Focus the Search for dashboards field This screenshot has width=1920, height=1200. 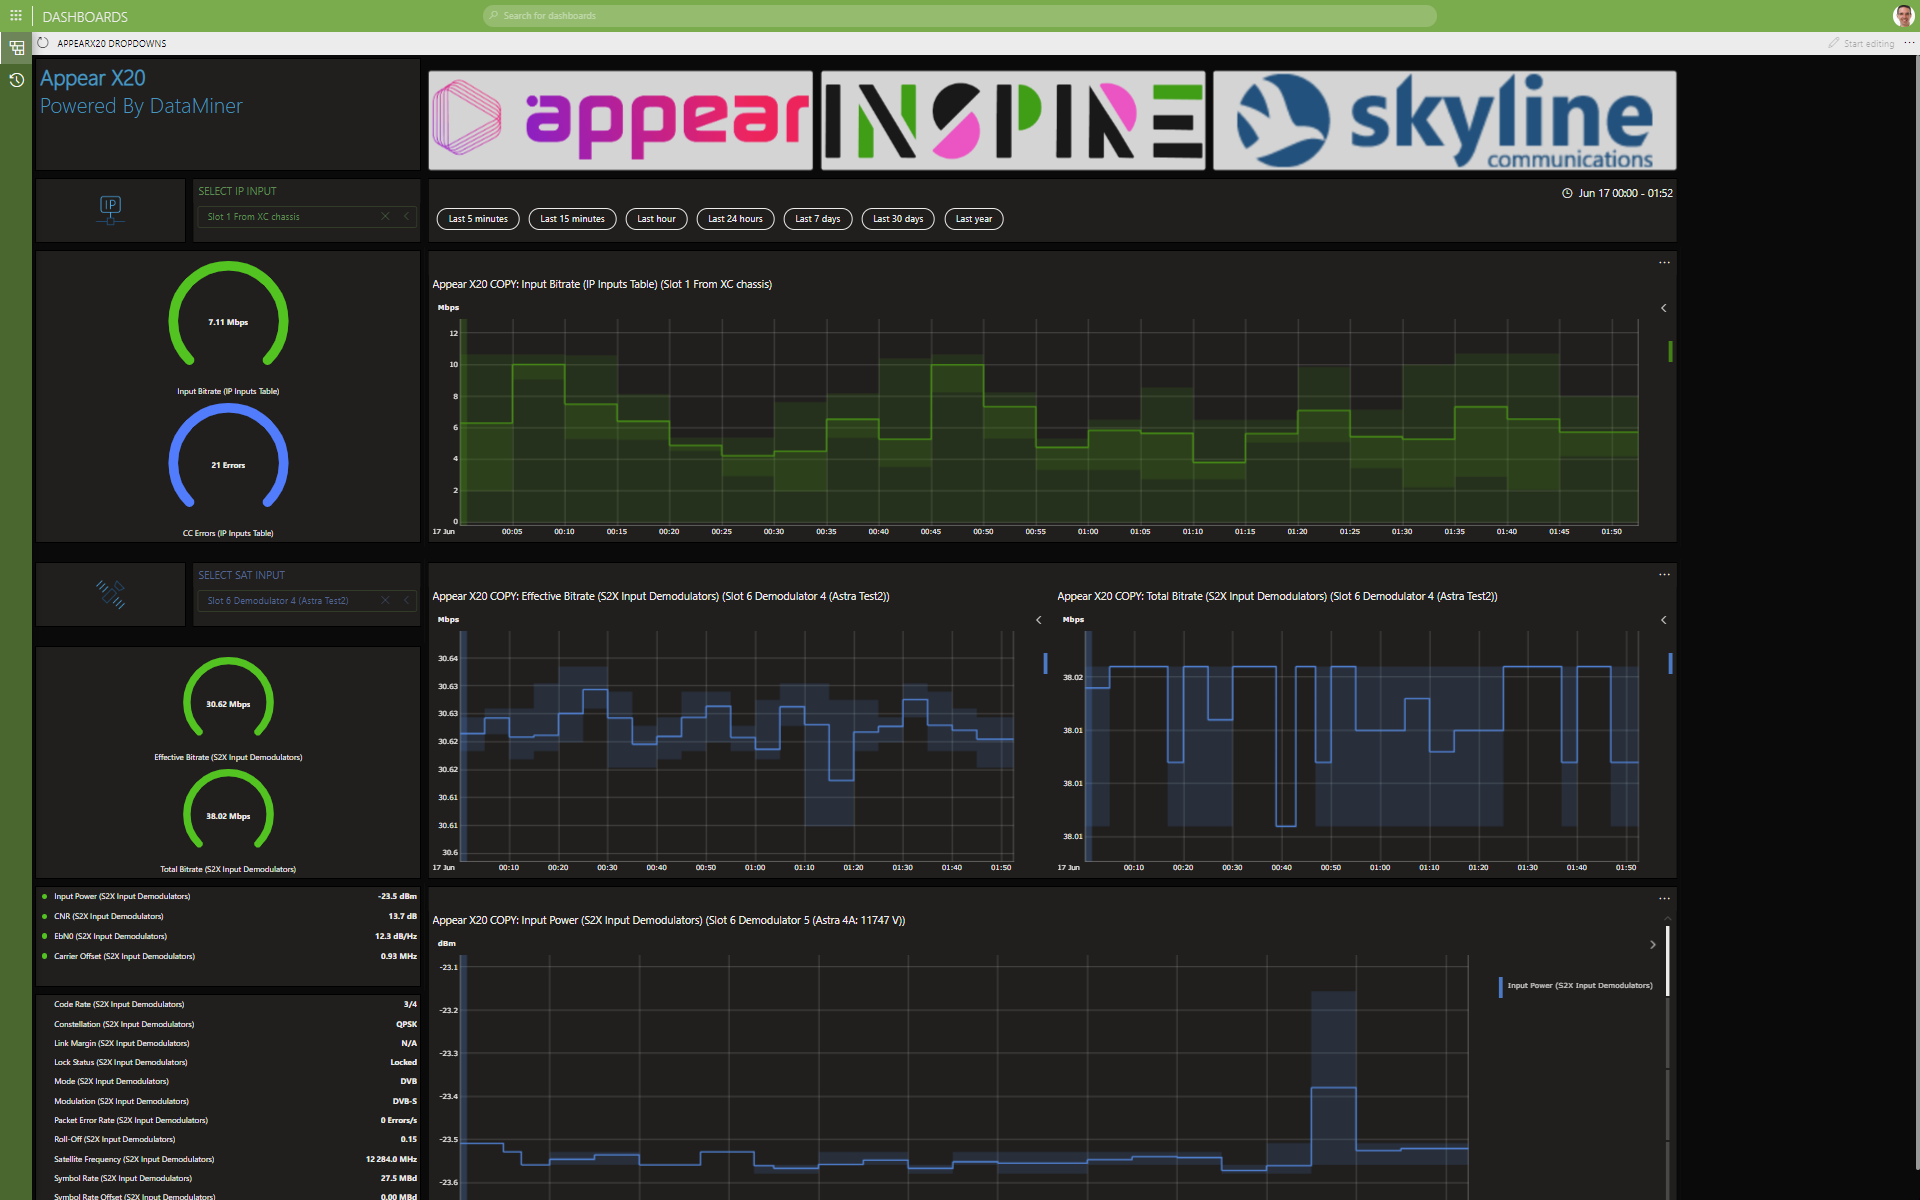960,16
